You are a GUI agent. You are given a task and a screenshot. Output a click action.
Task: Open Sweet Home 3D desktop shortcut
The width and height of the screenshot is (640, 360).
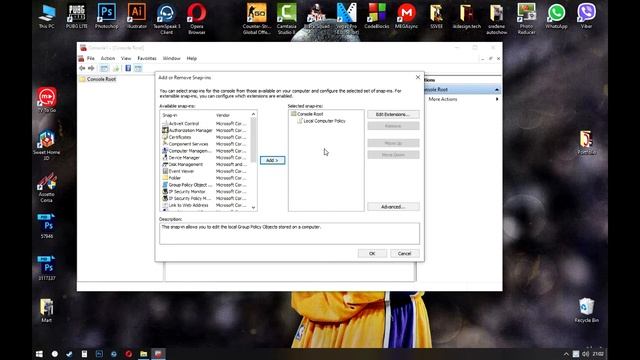(47, 145)
